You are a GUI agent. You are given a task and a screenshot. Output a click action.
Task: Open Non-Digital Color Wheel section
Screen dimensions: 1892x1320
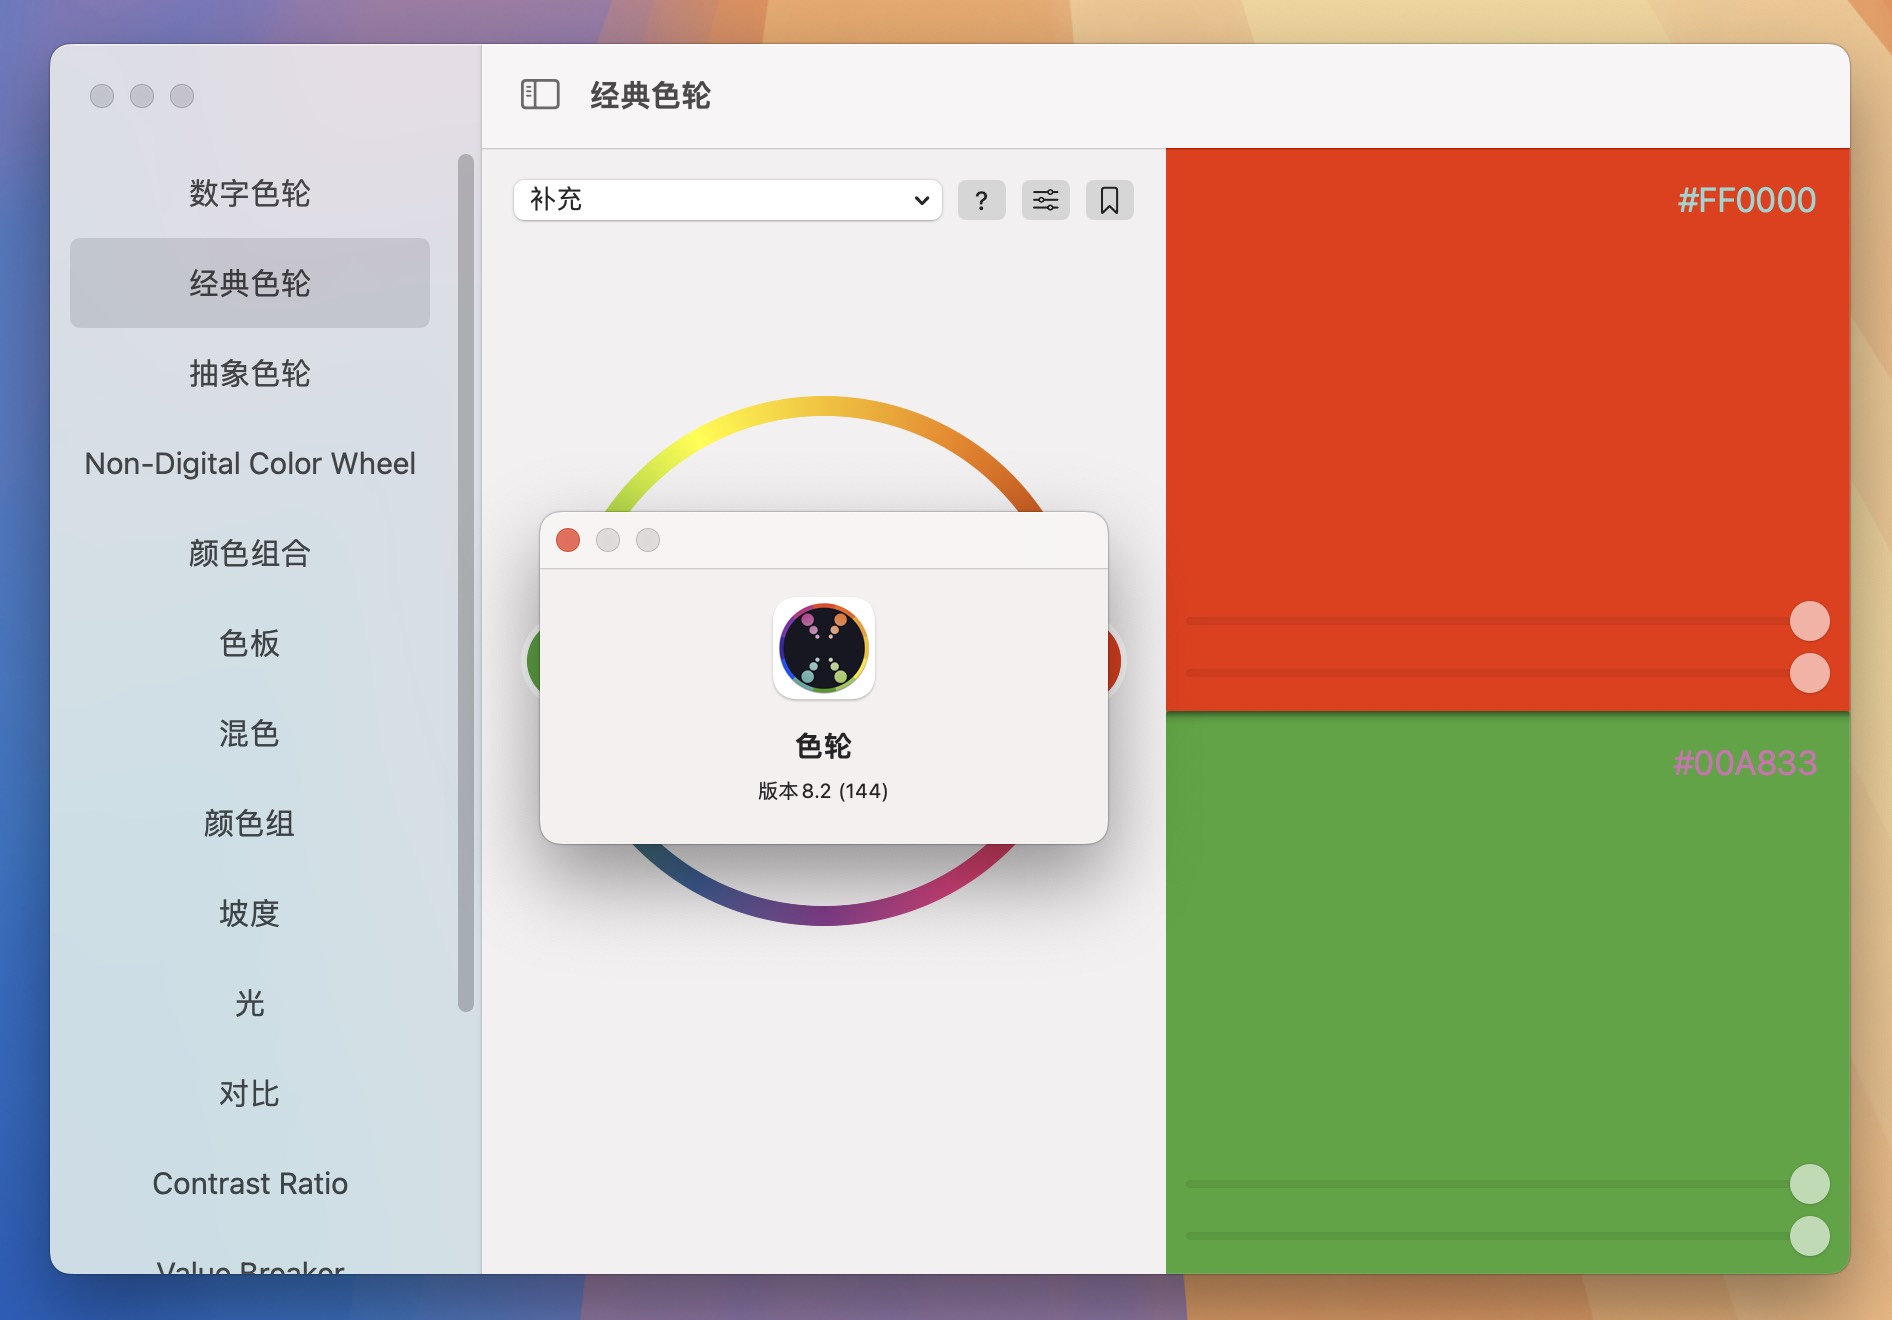250,463
